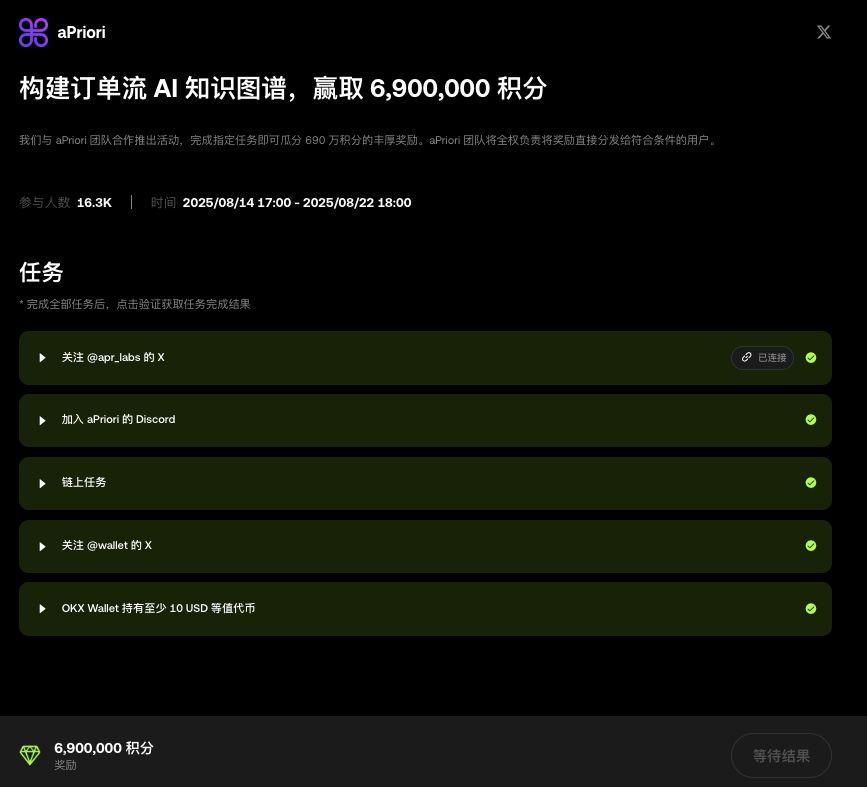Click the 2025/08/14 17:00 - 2025/08/22 18:00 time range
This screenshot has height=787, width=867.
coord(297,202)
